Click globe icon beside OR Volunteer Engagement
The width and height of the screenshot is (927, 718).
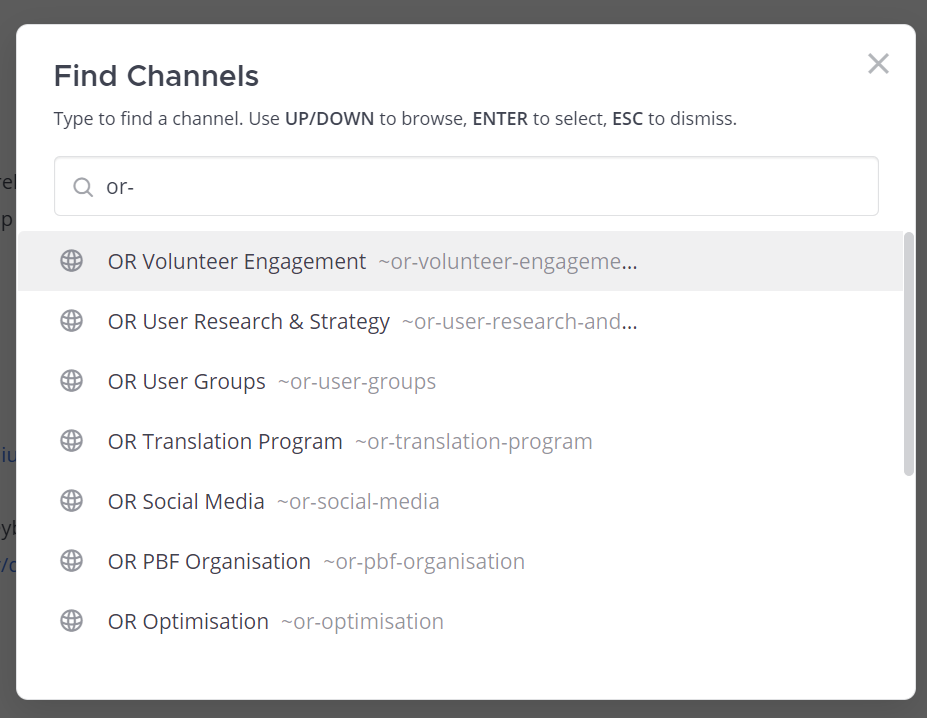coord(71,261)
